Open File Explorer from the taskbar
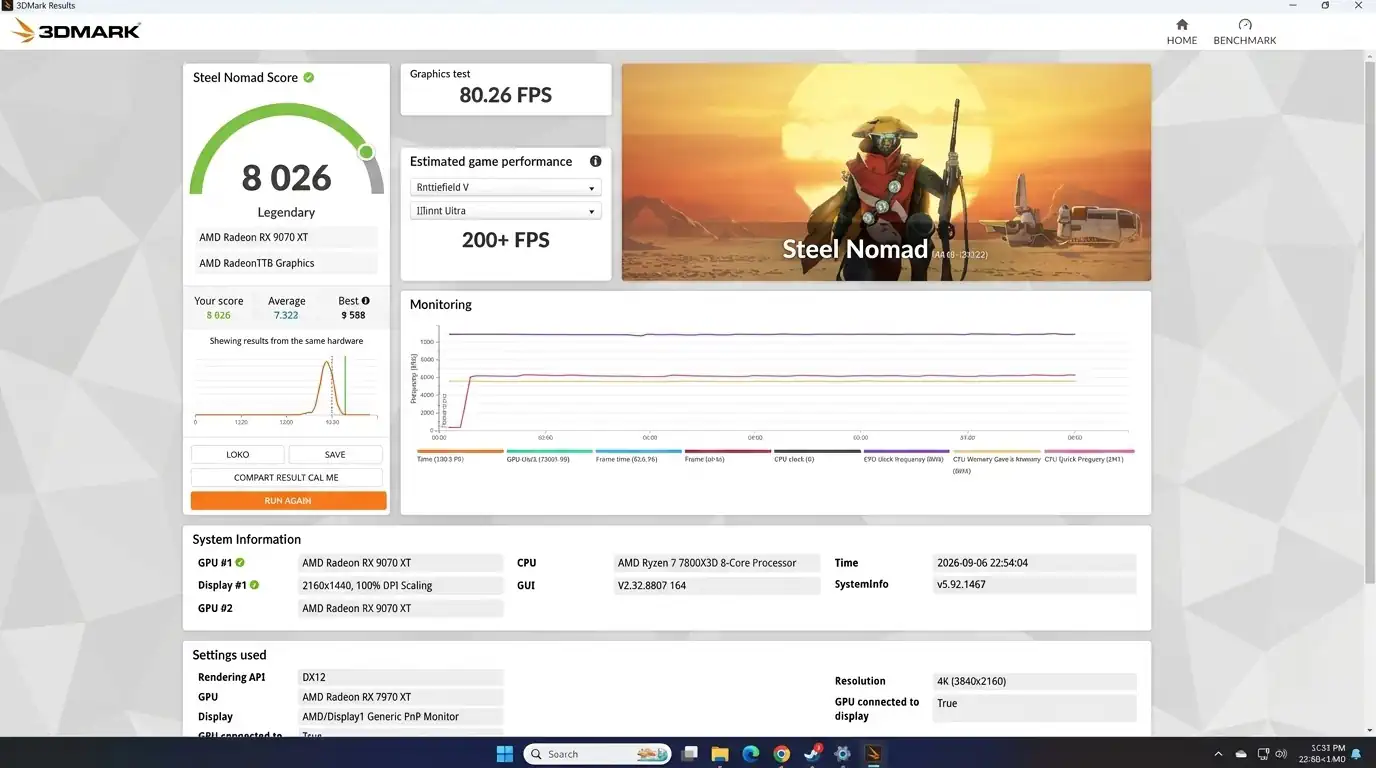Screen dimensions: 1376x768 pyautogui.click(x=720, y=753)
